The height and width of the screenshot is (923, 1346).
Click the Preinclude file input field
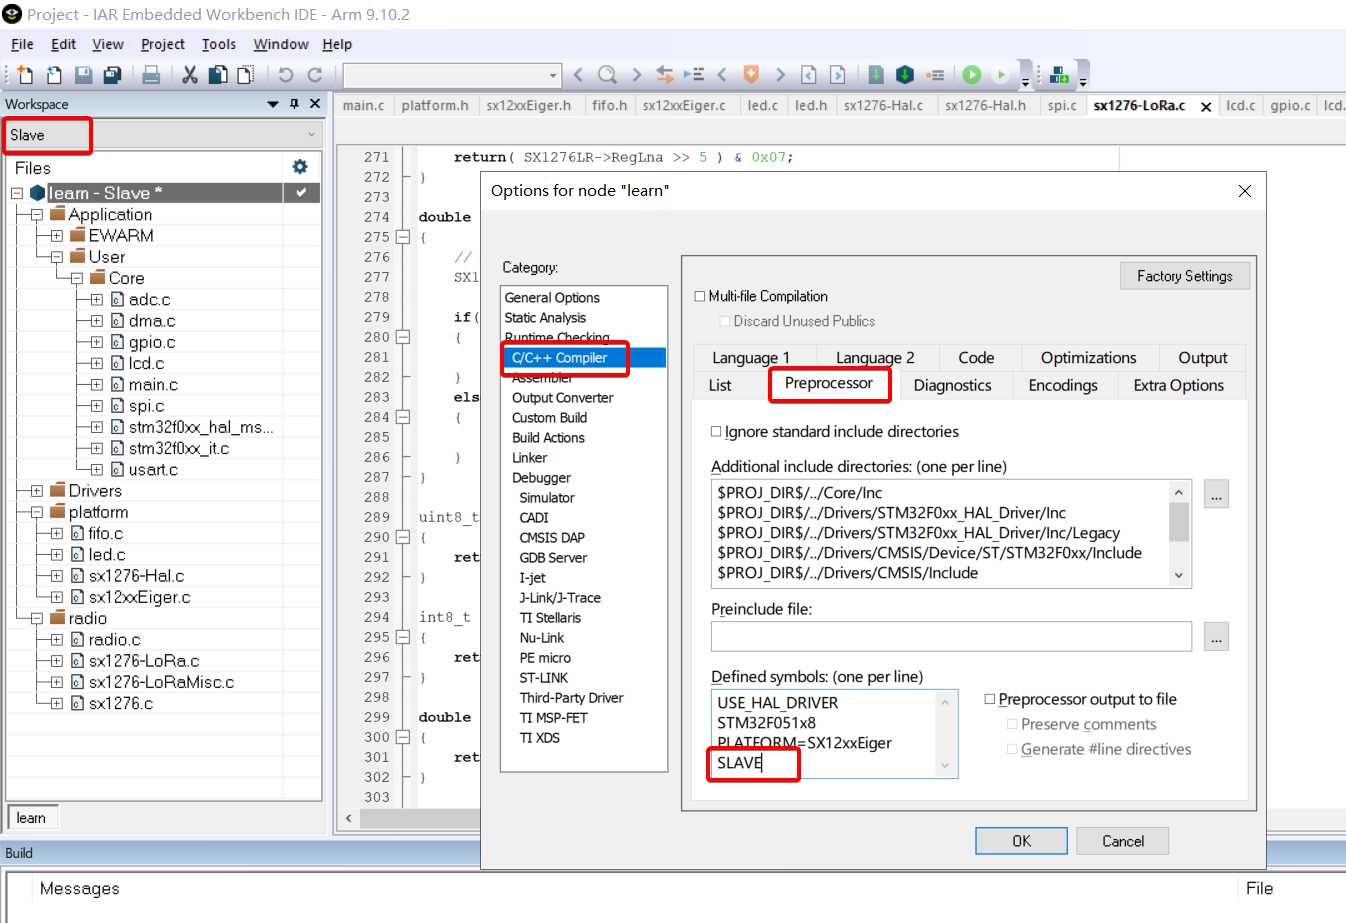click(x=950, y=637)
